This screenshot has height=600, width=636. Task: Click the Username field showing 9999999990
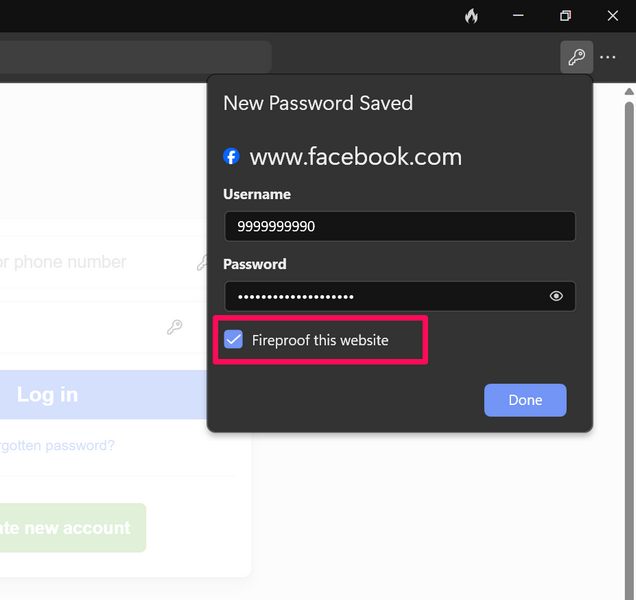pyautogui.click(x=399, y=226)
